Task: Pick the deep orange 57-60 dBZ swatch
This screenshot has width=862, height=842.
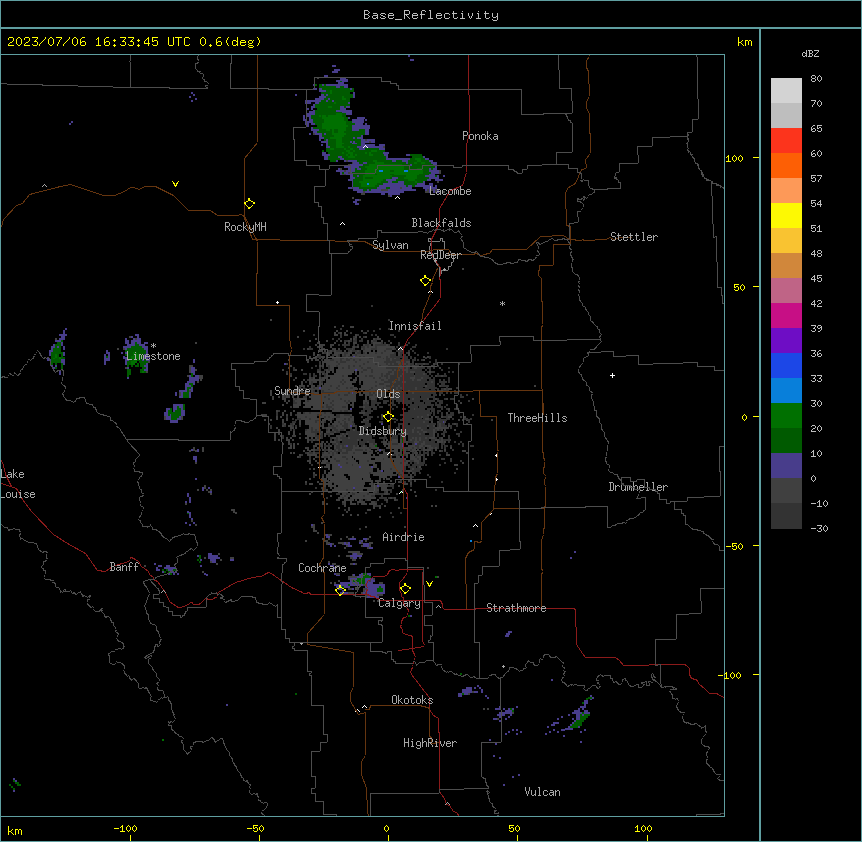Action: coord(786,165)
